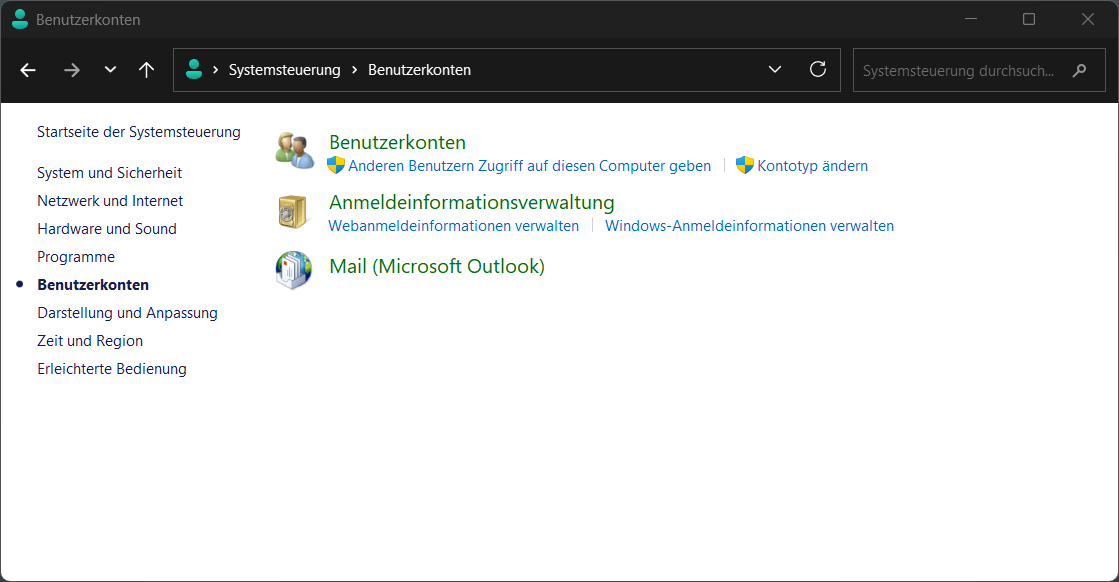Screen dimensions: 1119x582
Task: Select Netzwerk und Internet in sidebar
Action: pyautogui.click(x=110, y=201)
